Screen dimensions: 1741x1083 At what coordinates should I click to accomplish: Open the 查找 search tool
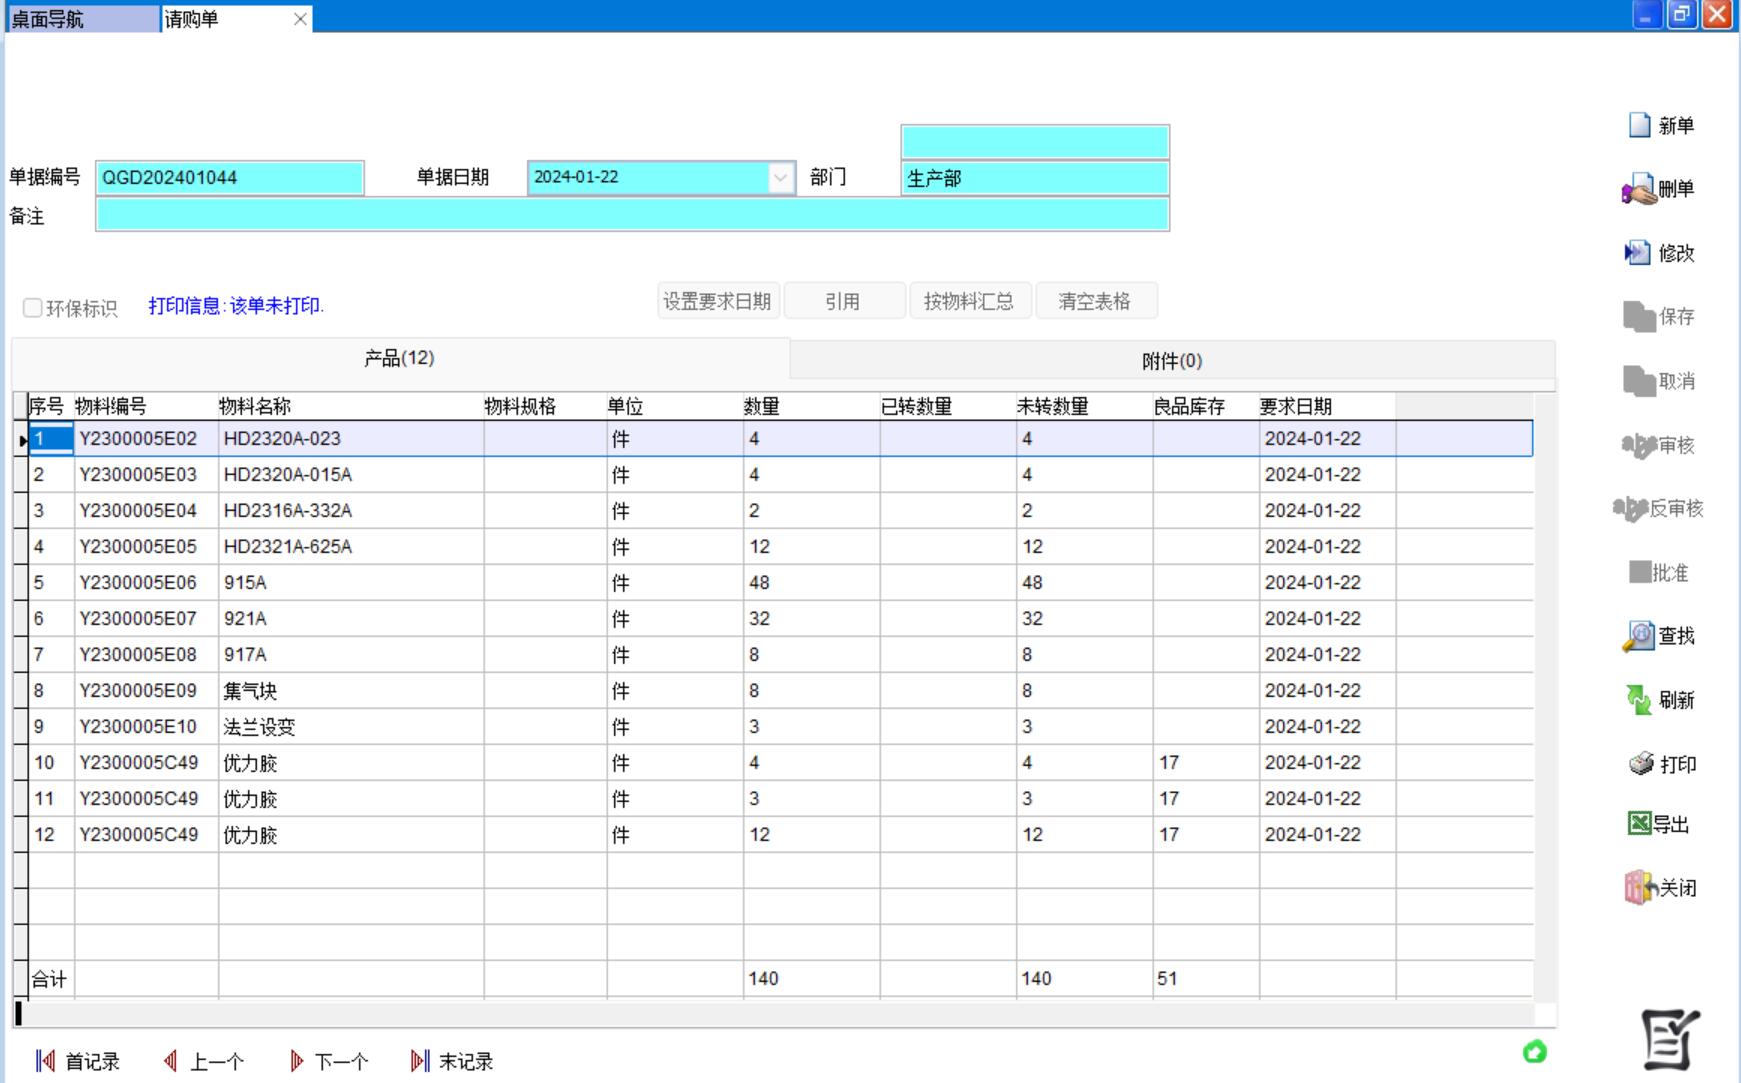[x=1639, y=636]
